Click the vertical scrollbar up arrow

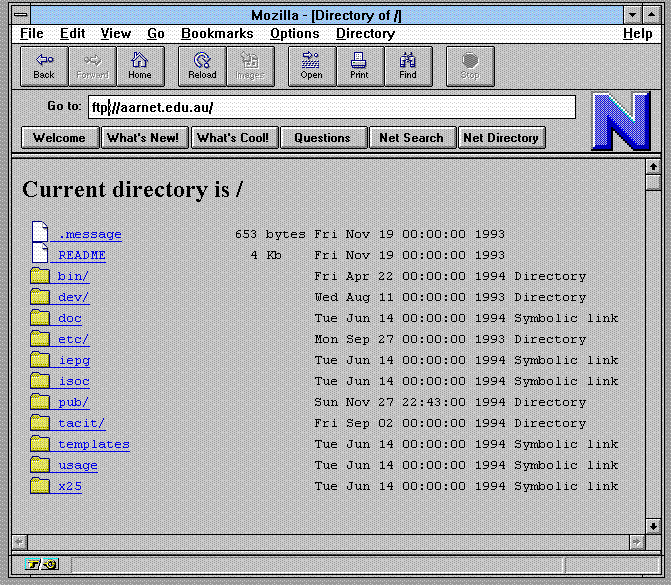coord(653,166)
